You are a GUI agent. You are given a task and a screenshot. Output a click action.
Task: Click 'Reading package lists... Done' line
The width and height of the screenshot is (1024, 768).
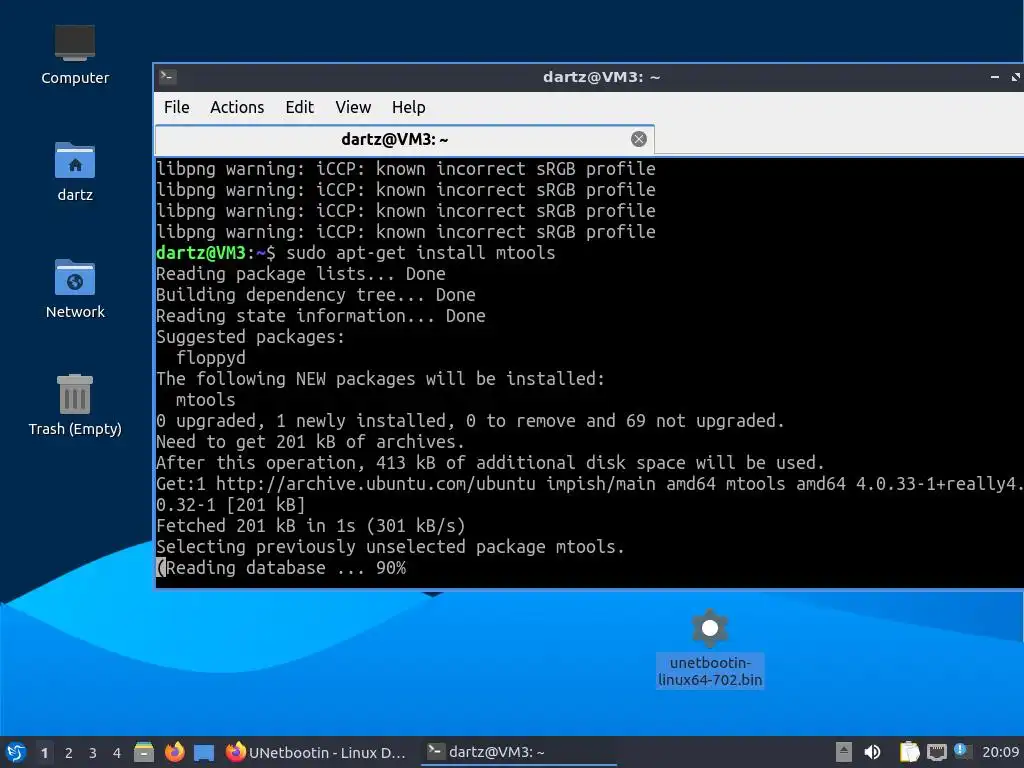pyautogui.click(x=301, y=274)
